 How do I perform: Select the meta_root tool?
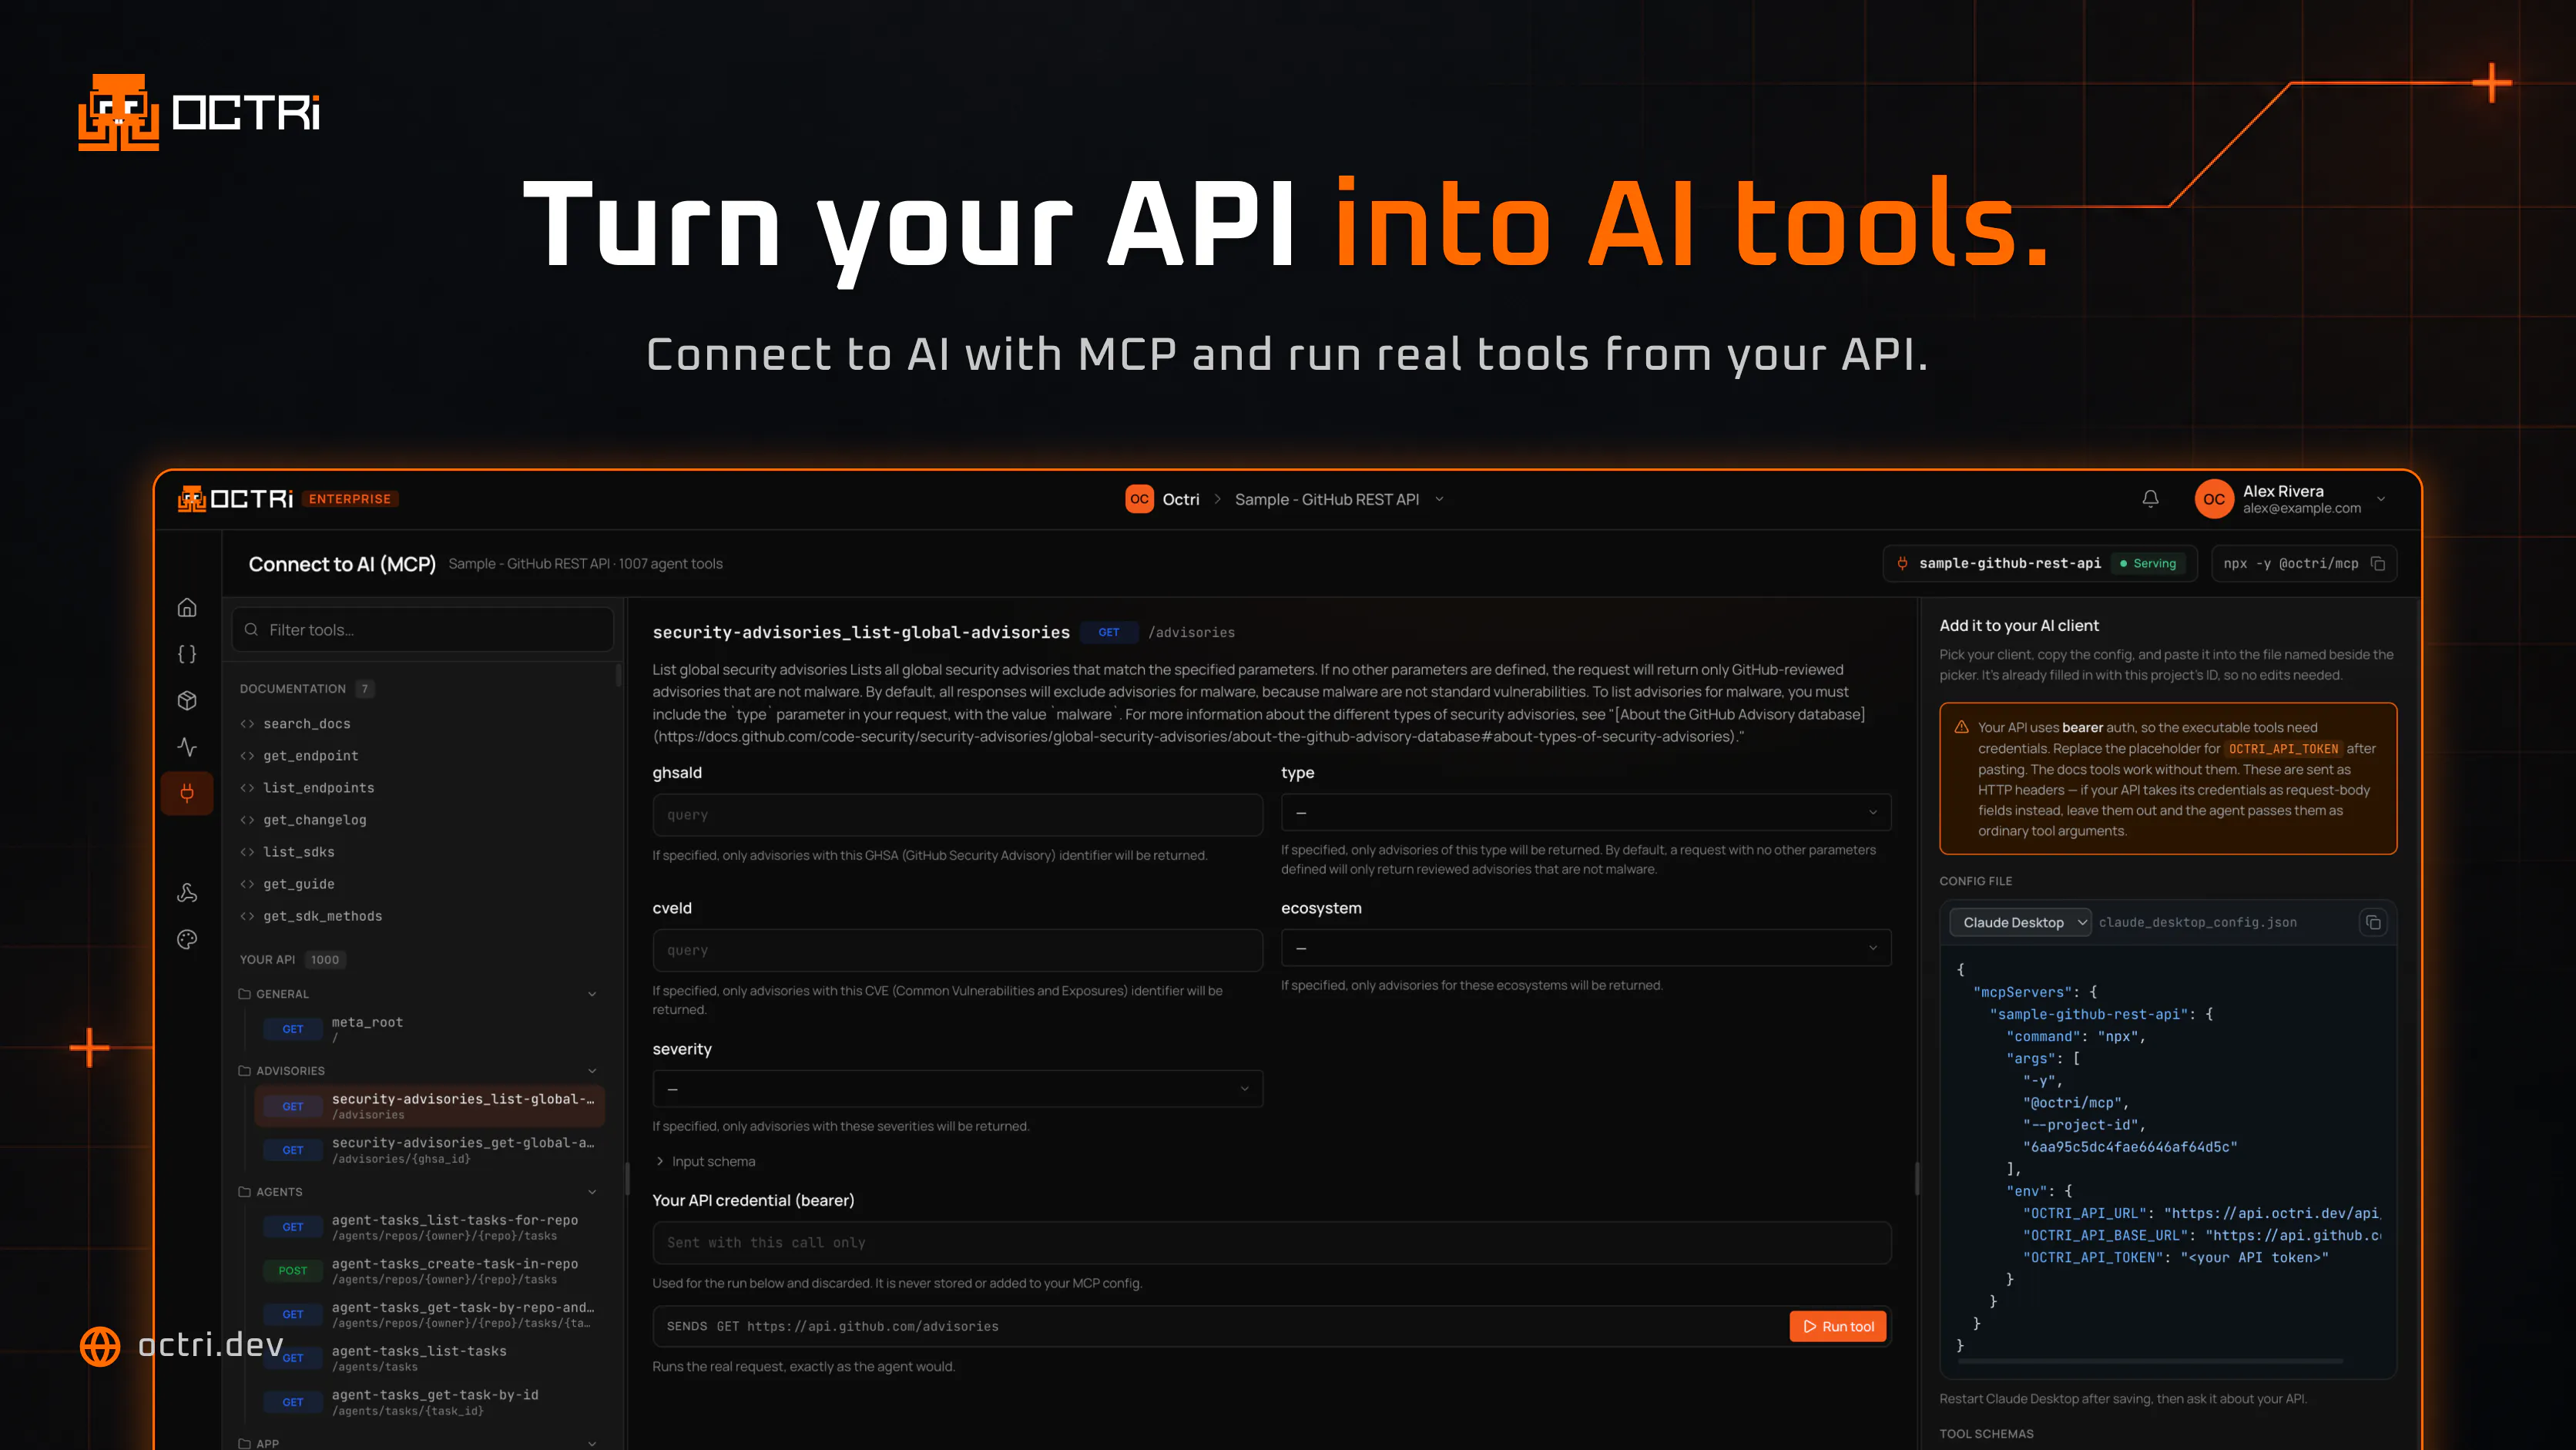[x=430, y=1029]
